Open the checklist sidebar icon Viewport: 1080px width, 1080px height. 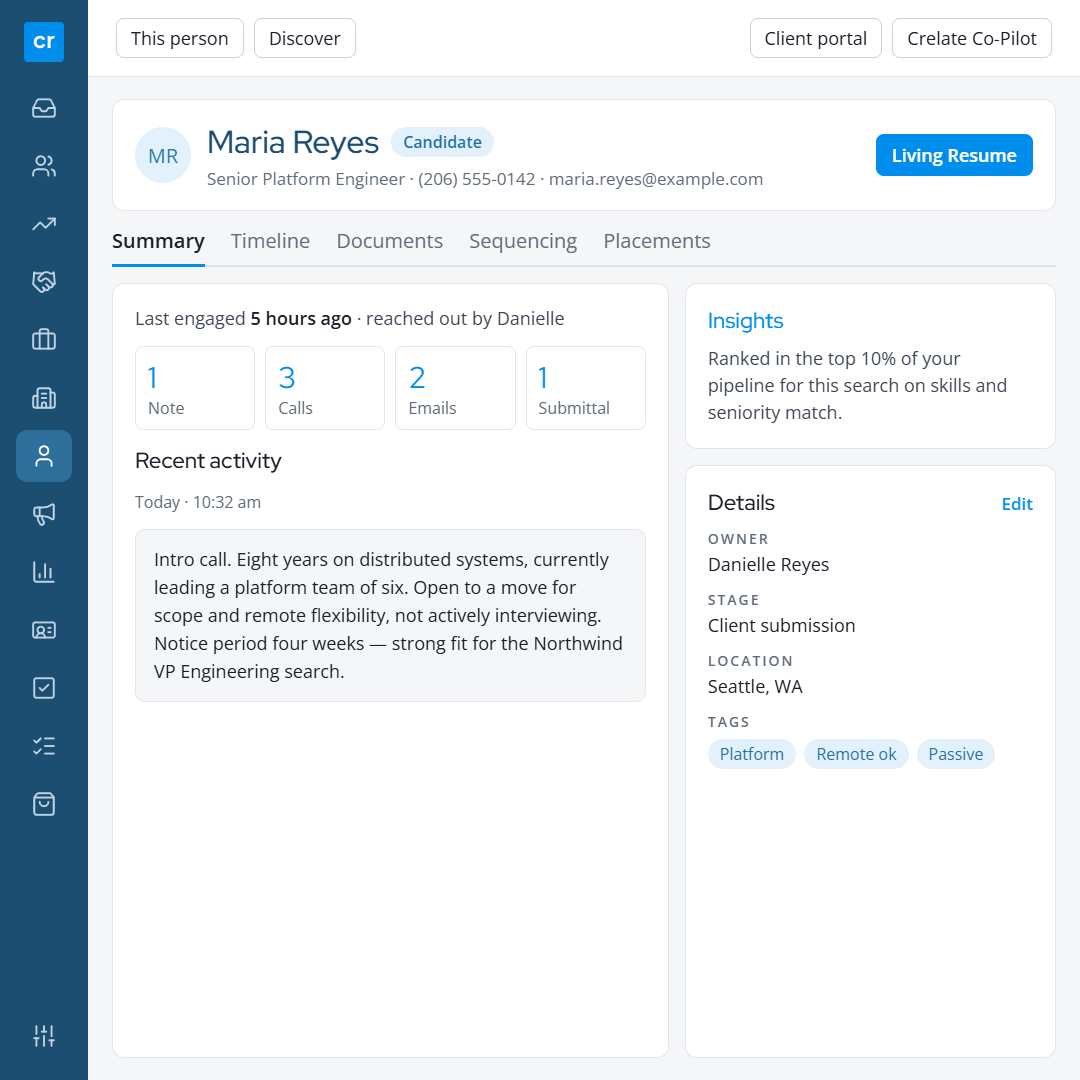click(x=44, y=746)
